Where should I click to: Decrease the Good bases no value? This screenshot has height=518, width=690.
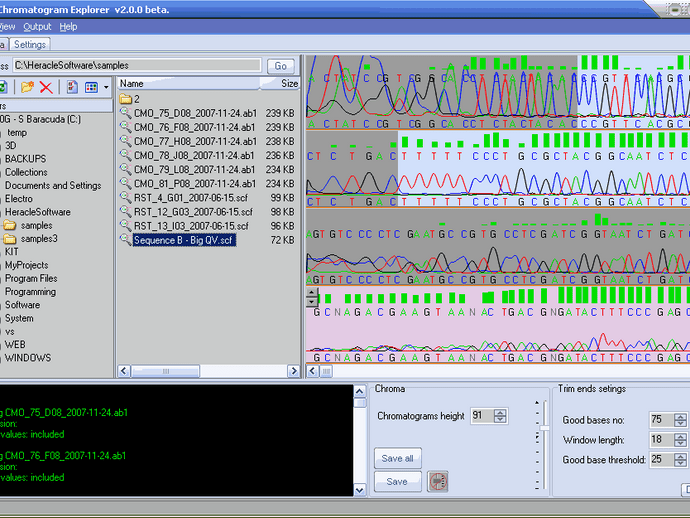click(682, 424)
